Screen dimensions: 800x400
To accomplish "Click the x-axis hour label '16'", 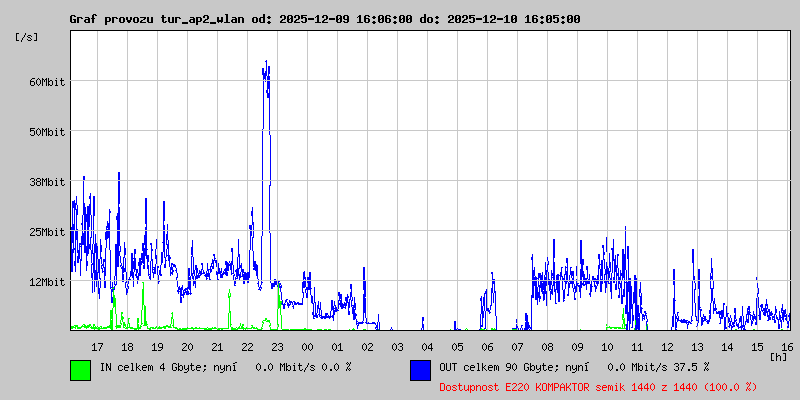I will [x=786, y=347].
